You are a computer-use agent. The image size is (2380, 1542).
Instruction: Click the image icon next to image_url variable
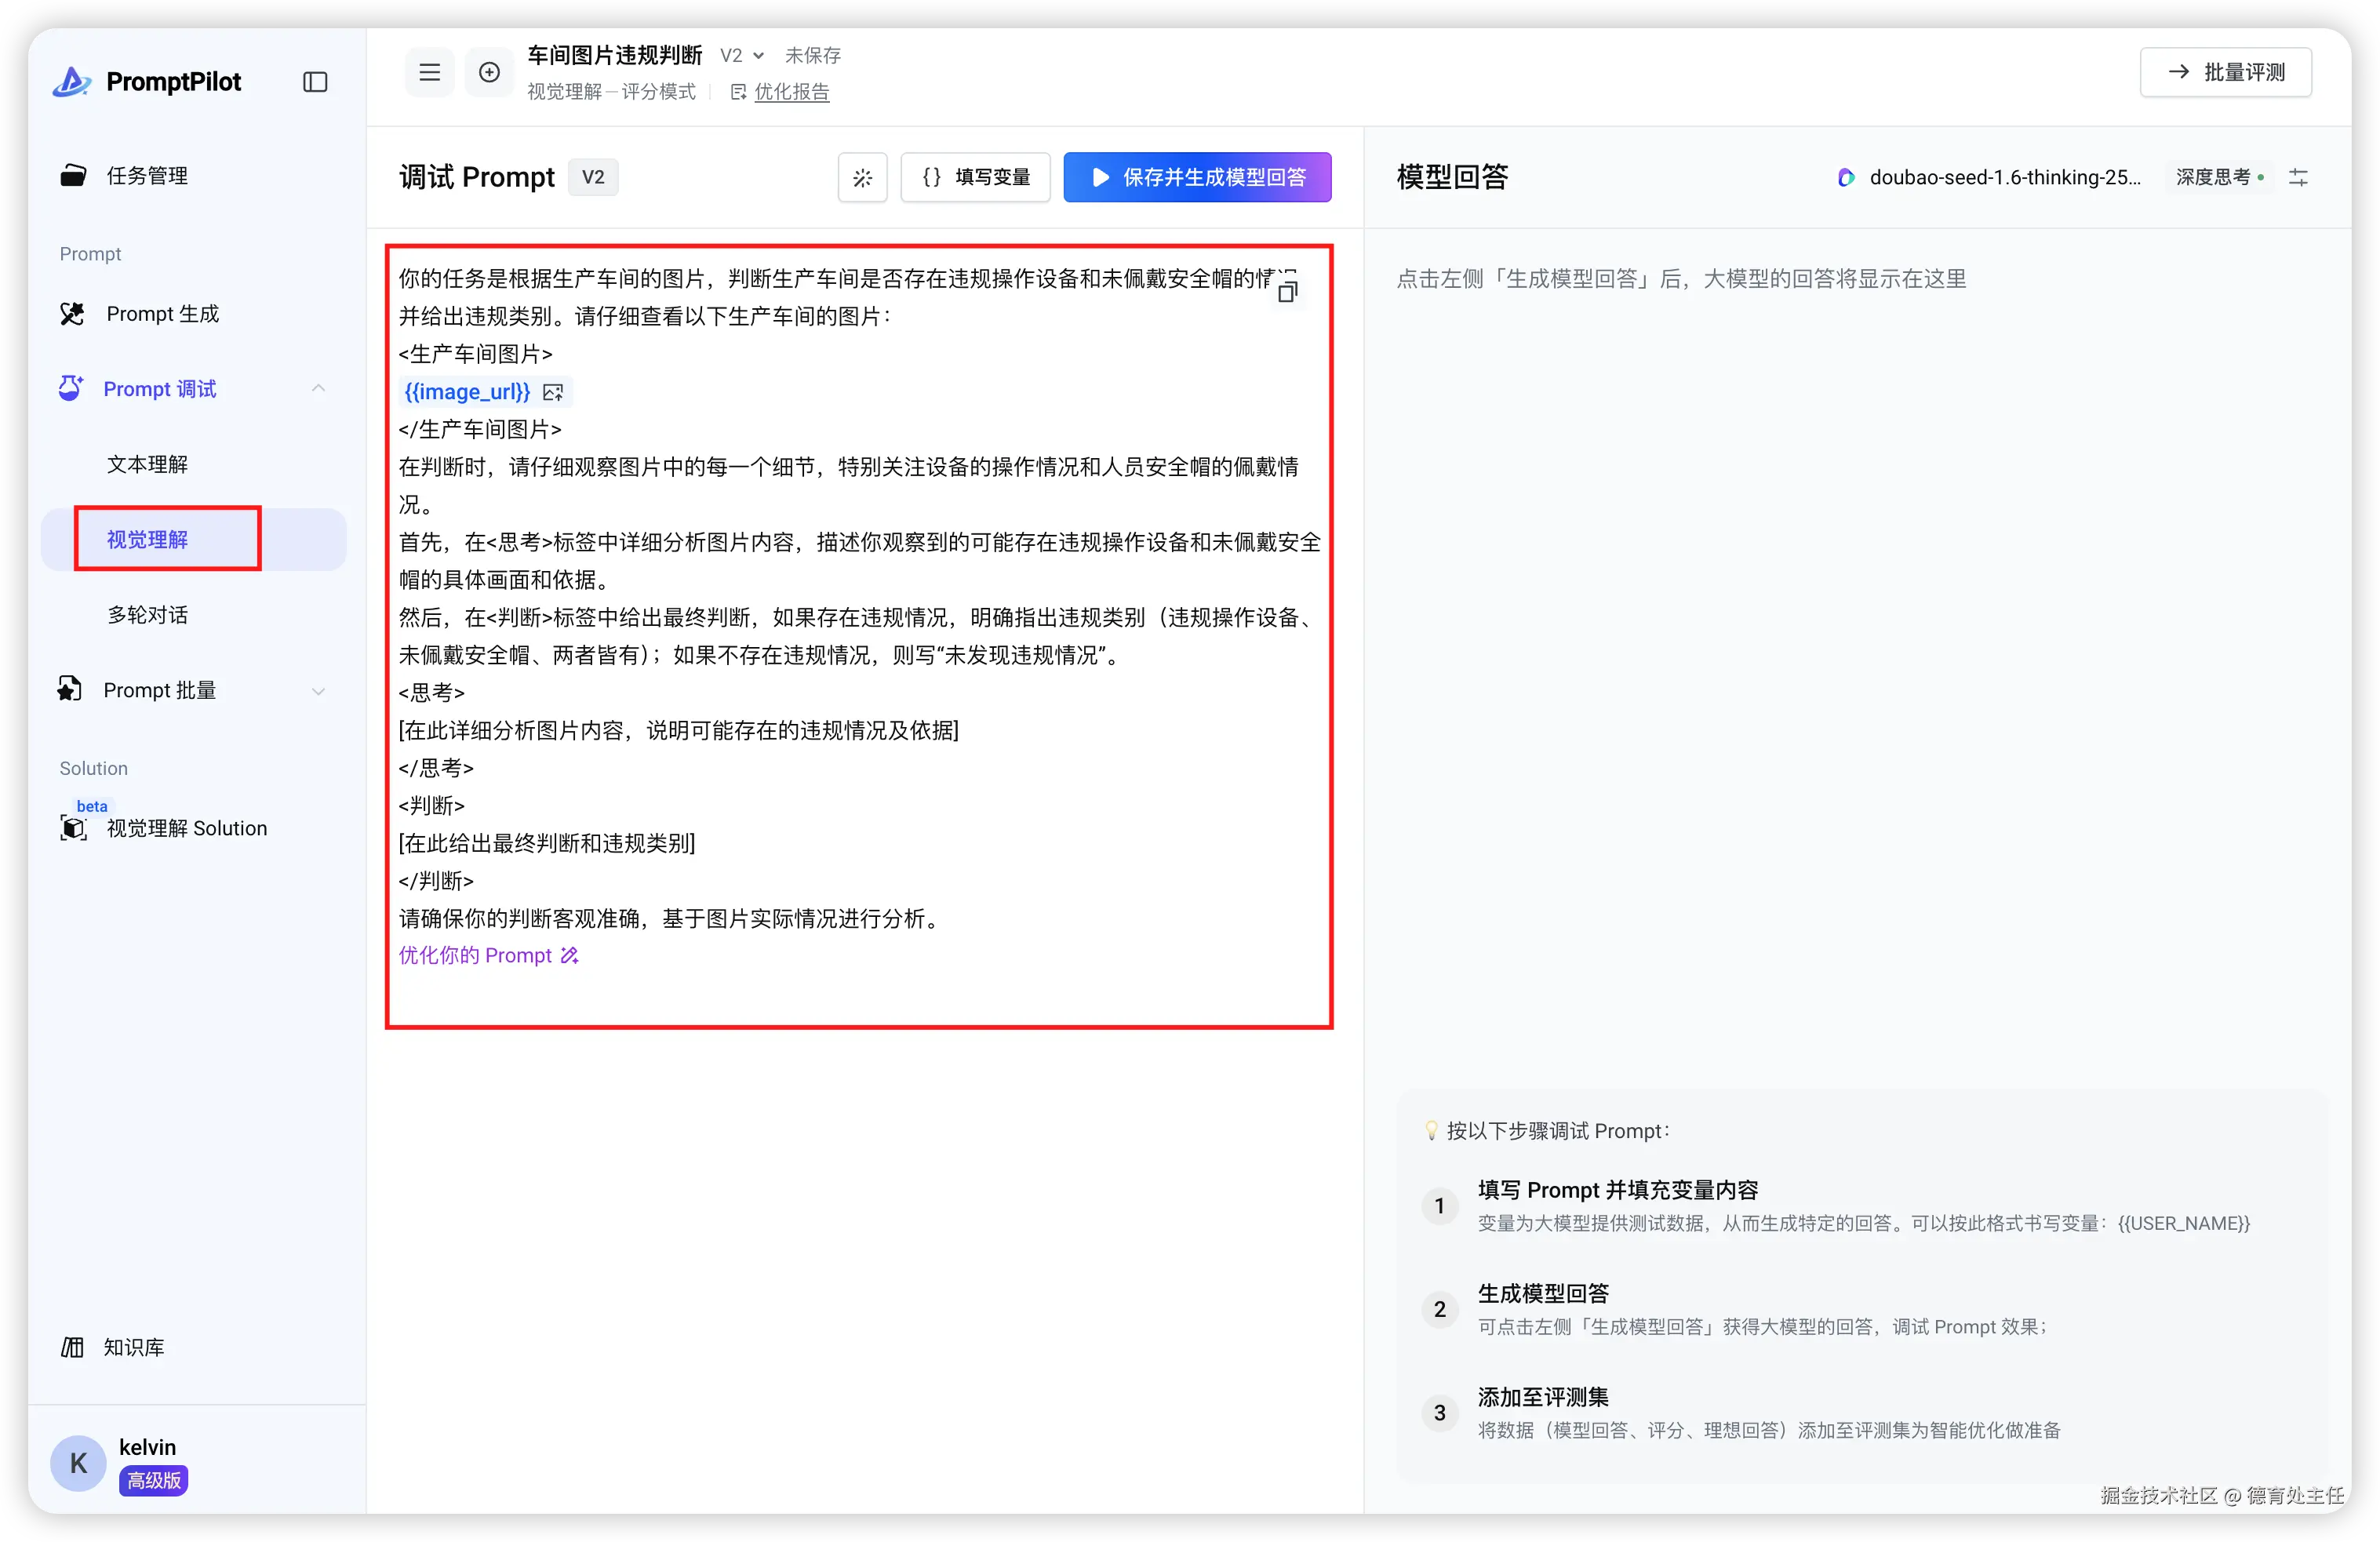pos(553,392)
